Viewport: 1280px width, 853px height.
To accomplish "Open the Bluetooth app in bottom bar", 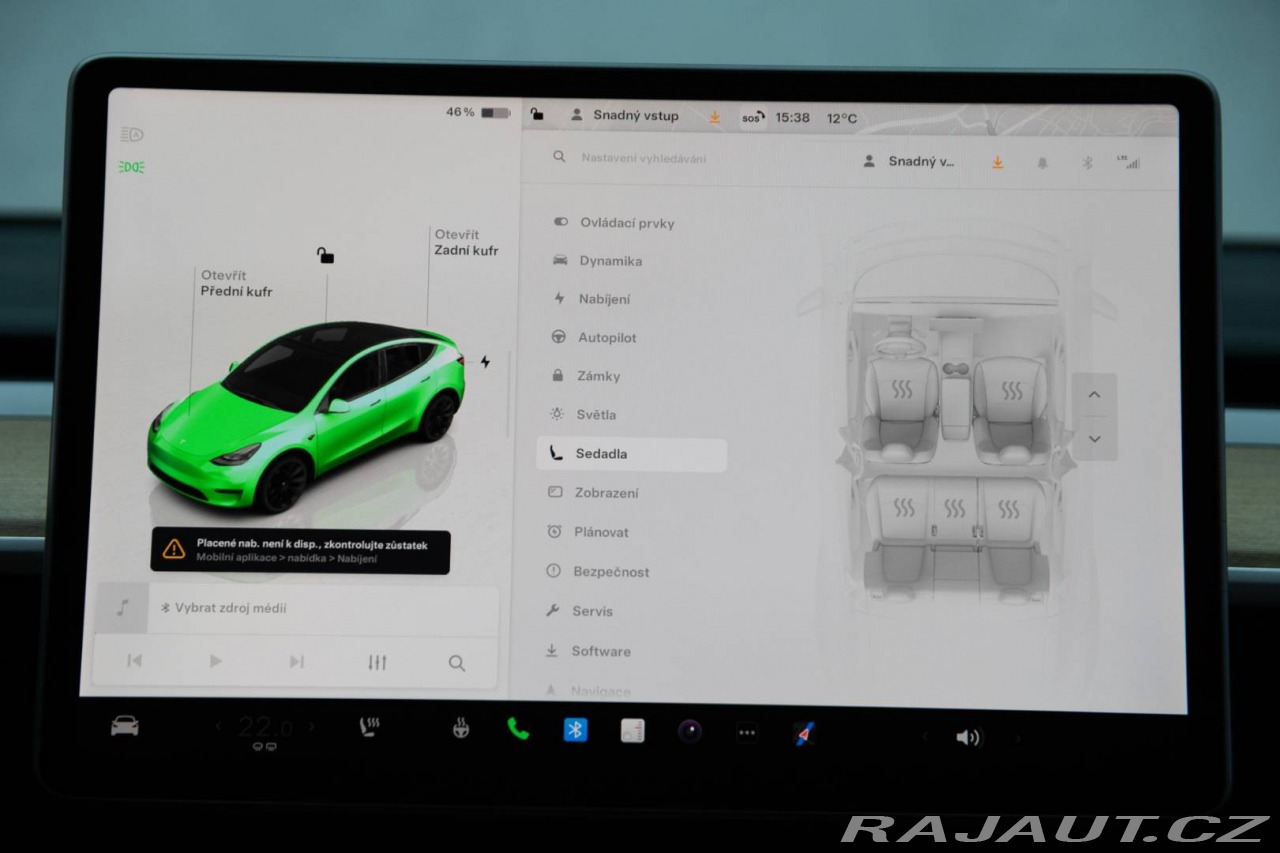I will click(x=575, y=730).
